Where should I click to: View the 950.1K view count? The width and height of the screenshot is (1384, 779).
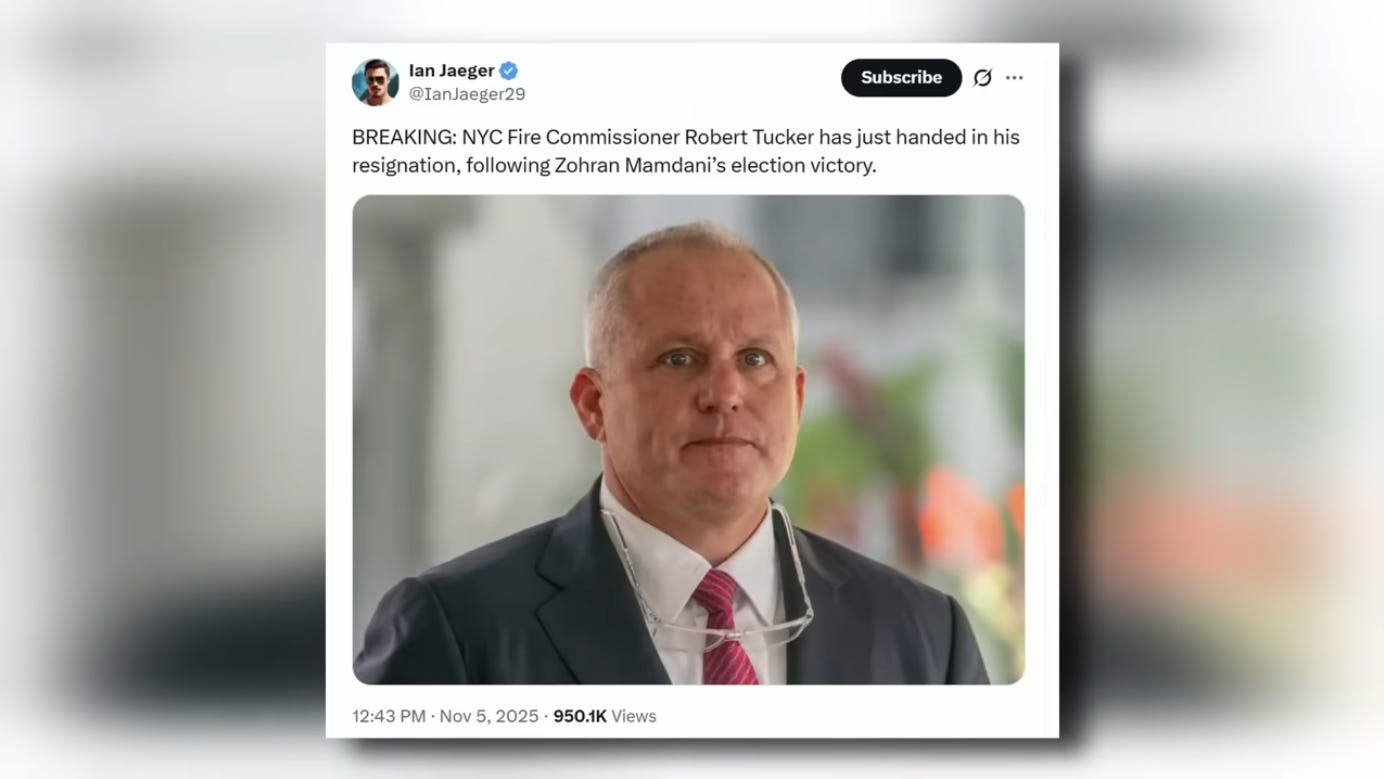580,716
